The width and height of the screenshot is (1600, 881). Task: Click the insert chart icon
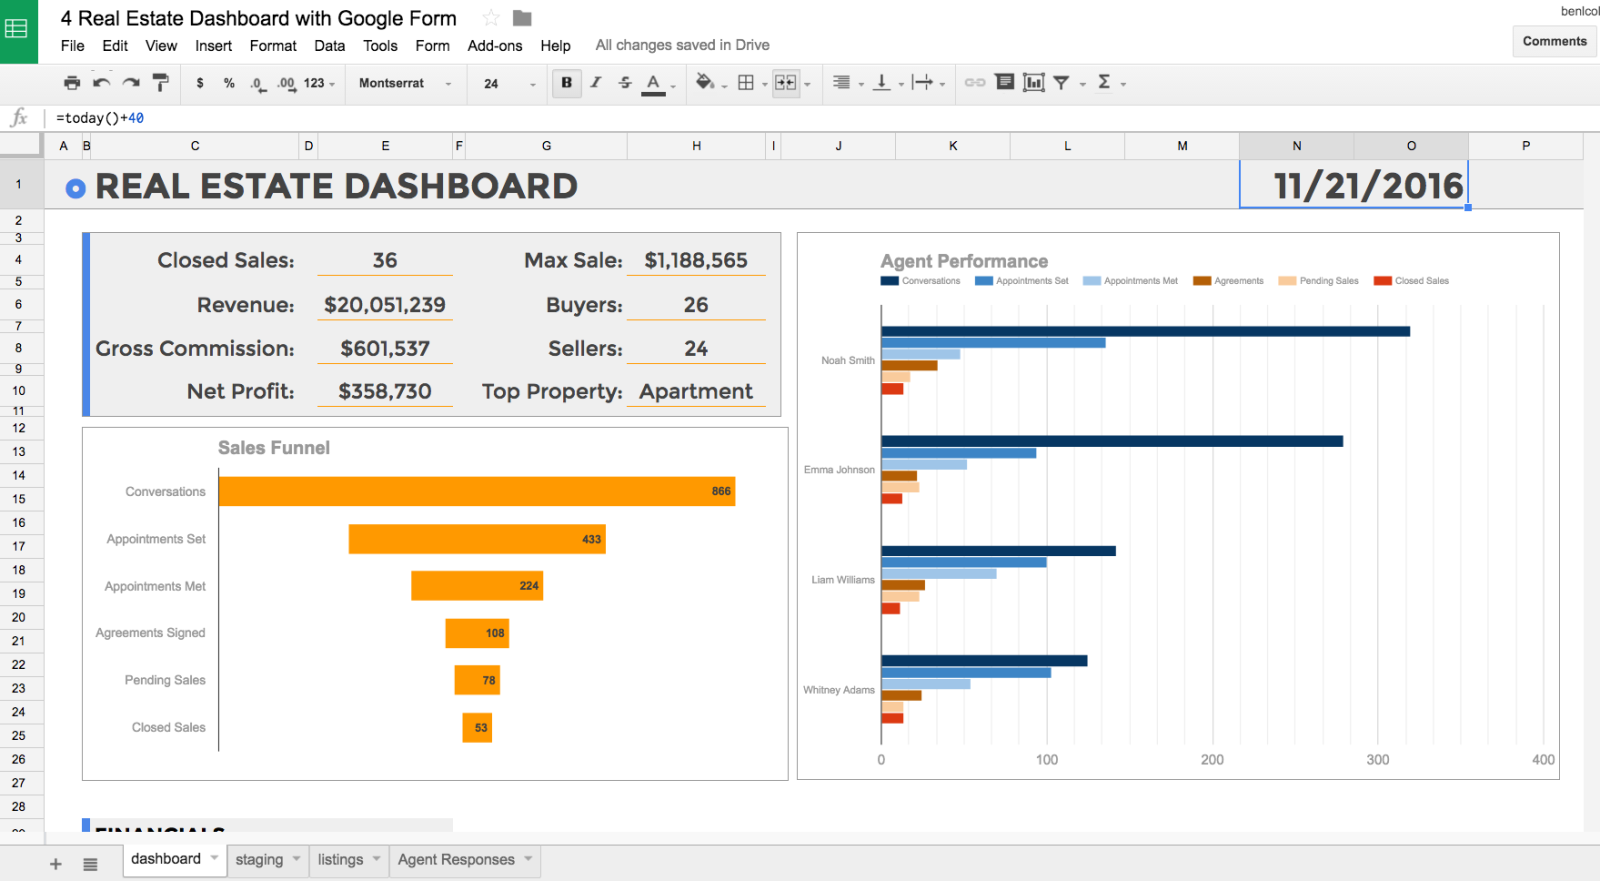pos(1033,83)
